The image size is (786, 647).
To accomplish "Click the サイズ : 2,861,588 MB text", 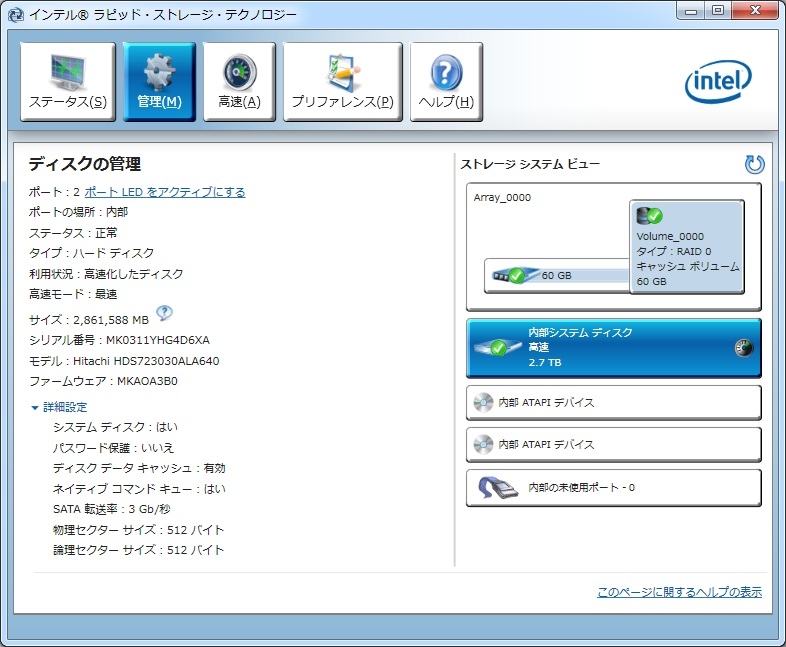I will (89, 320).
